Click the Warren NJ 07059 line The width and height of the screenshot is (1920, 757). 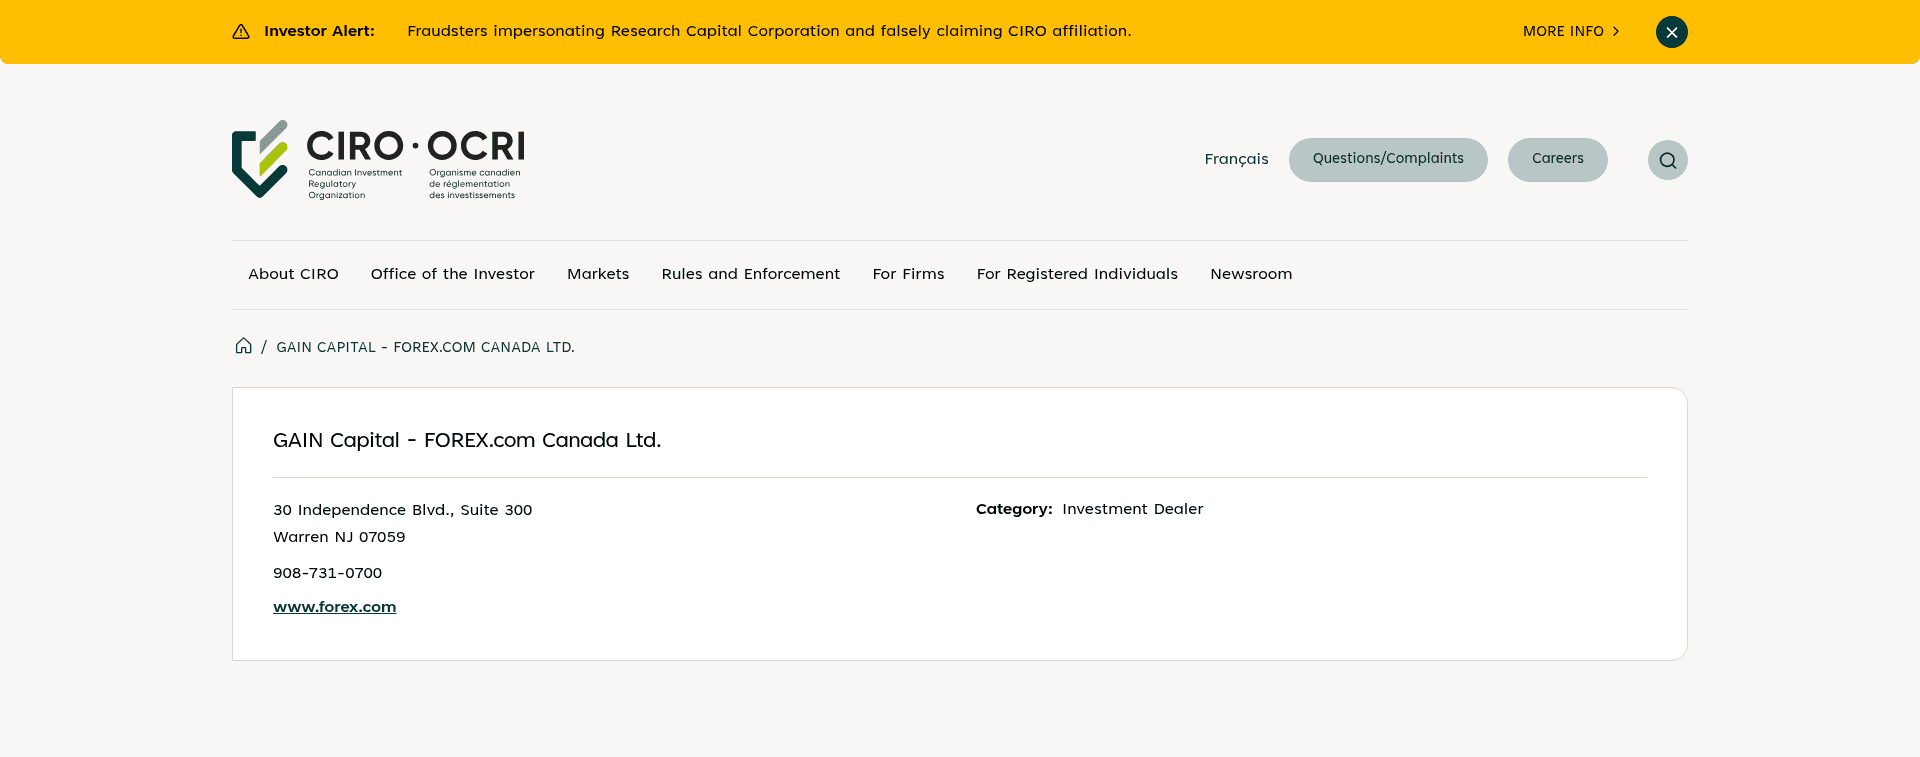point(339,537)
